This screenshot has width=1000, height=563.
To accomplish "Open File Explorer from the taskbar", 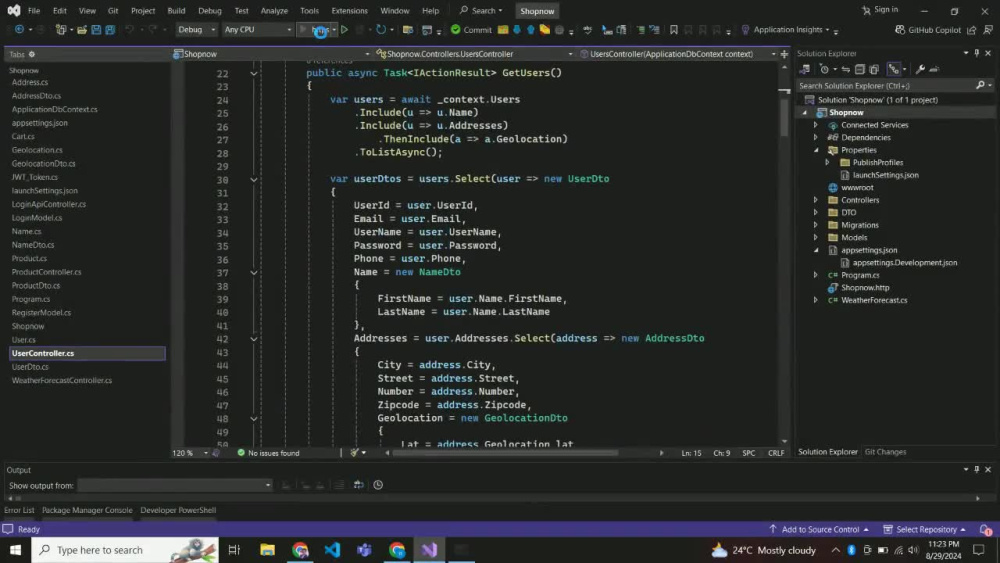I will pos(267,550).
